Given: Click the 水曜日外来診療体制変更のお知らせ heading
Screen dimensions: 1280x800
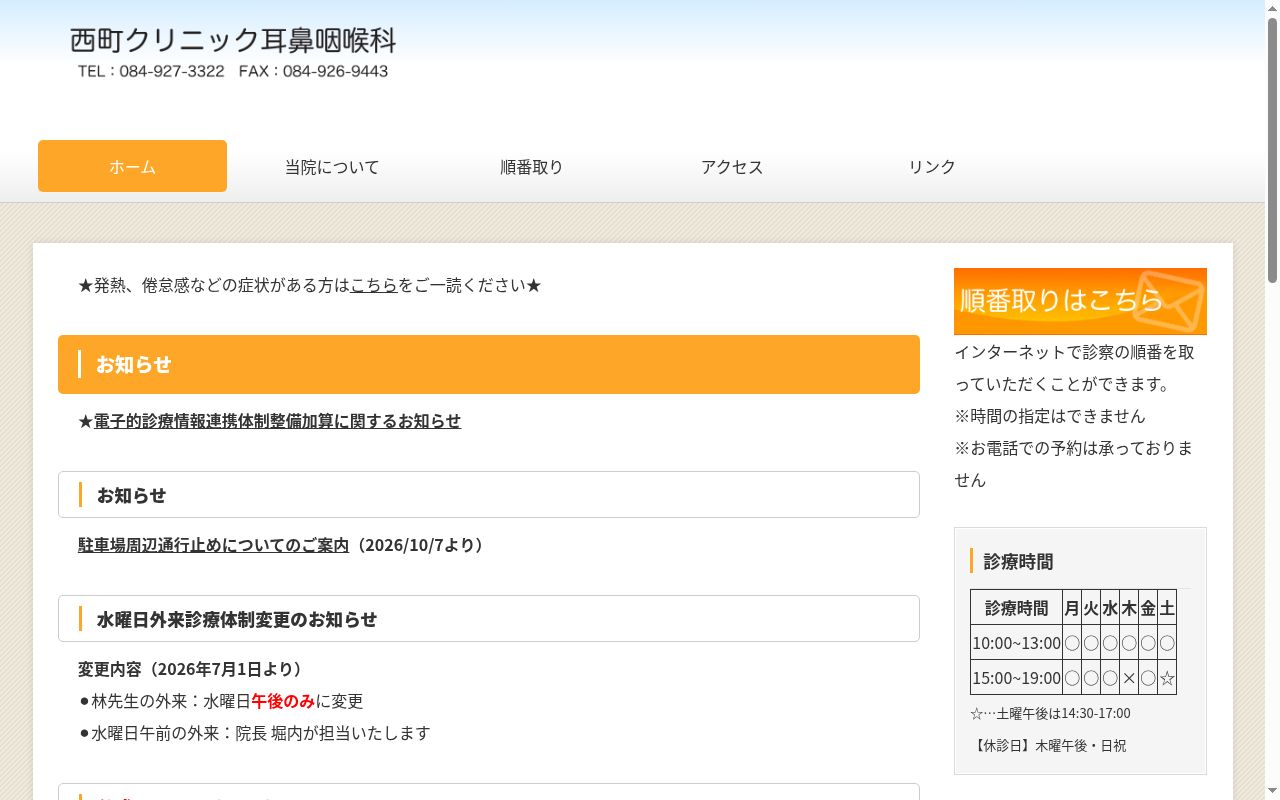Looking at the screenshot, I should [489, 619].
